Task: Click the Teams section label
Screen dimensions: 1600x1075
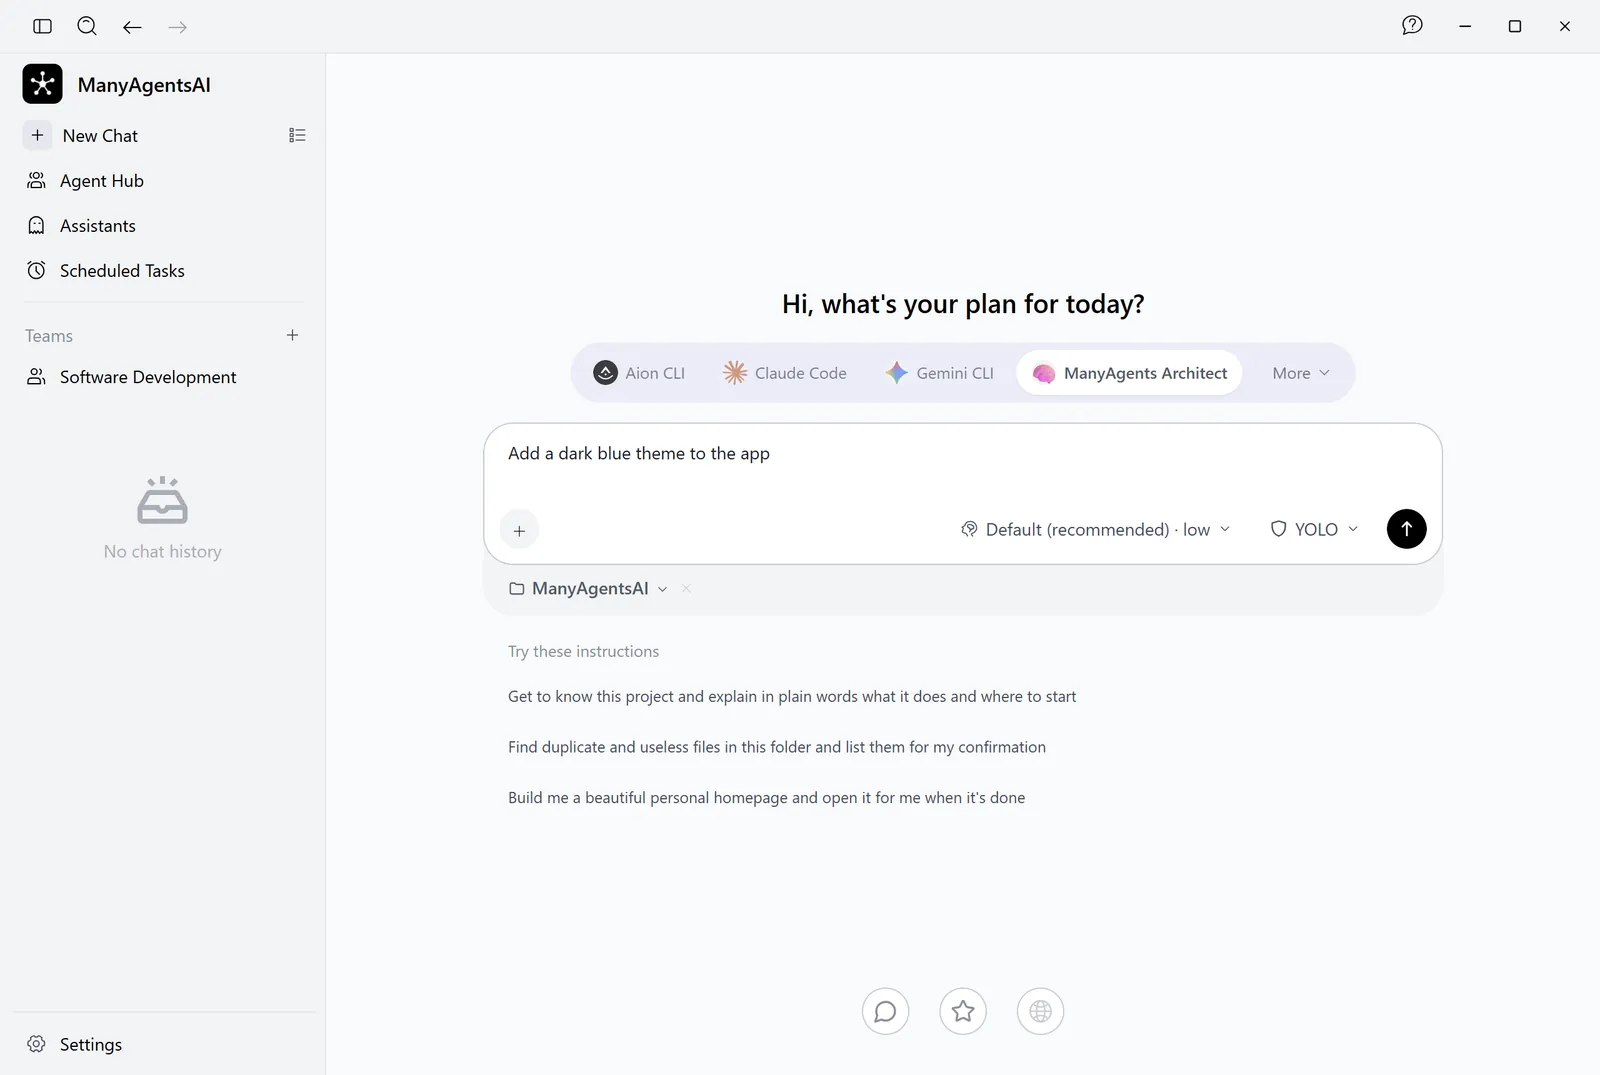Action: (49, 336)
